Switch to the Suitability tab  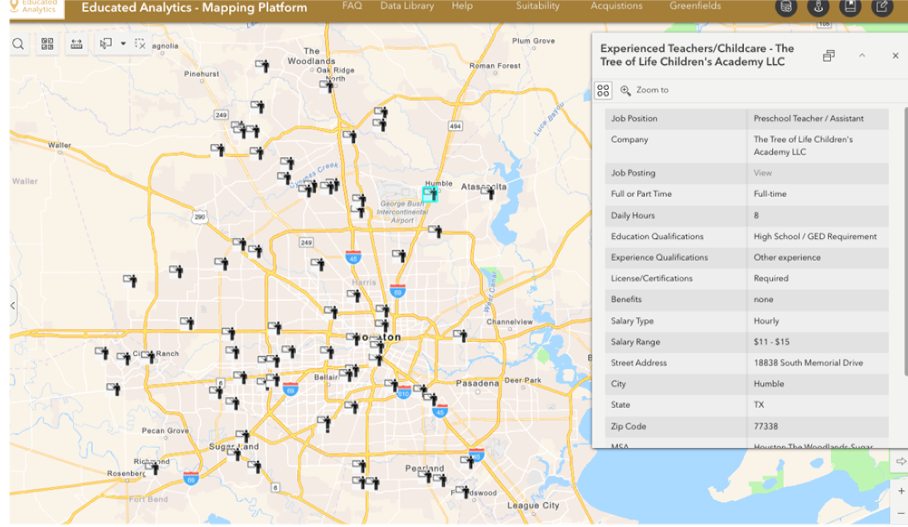[x=538, y=6]
